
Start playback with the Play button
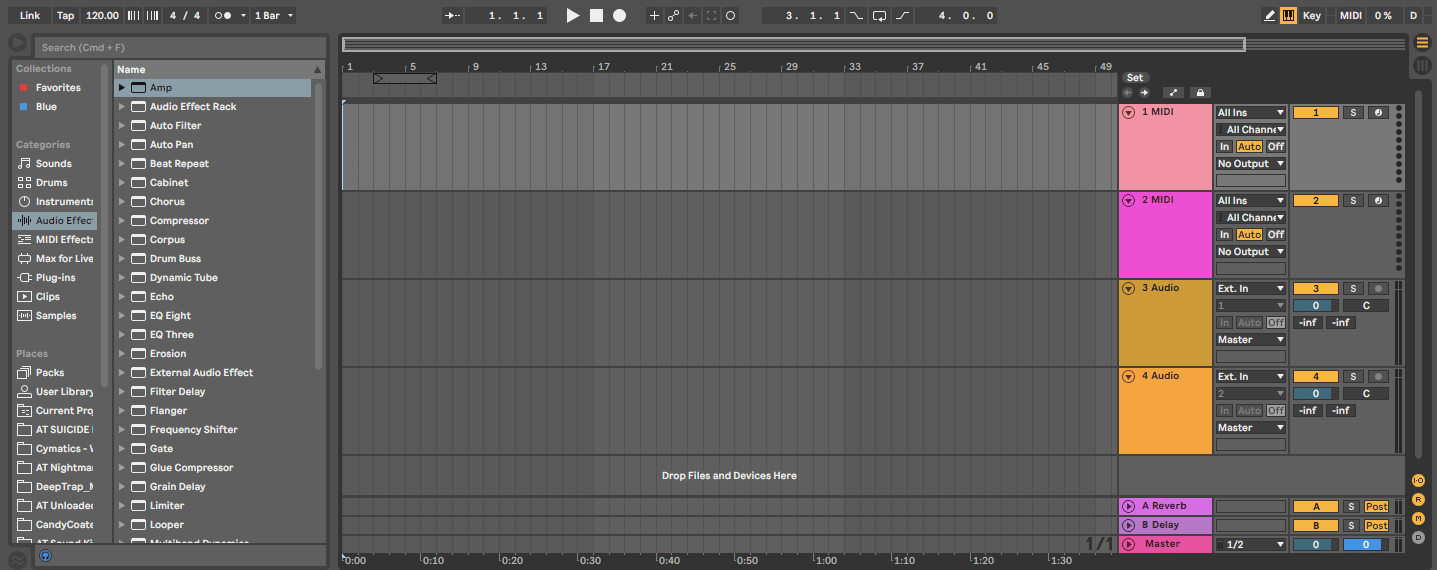click(573, 15)
